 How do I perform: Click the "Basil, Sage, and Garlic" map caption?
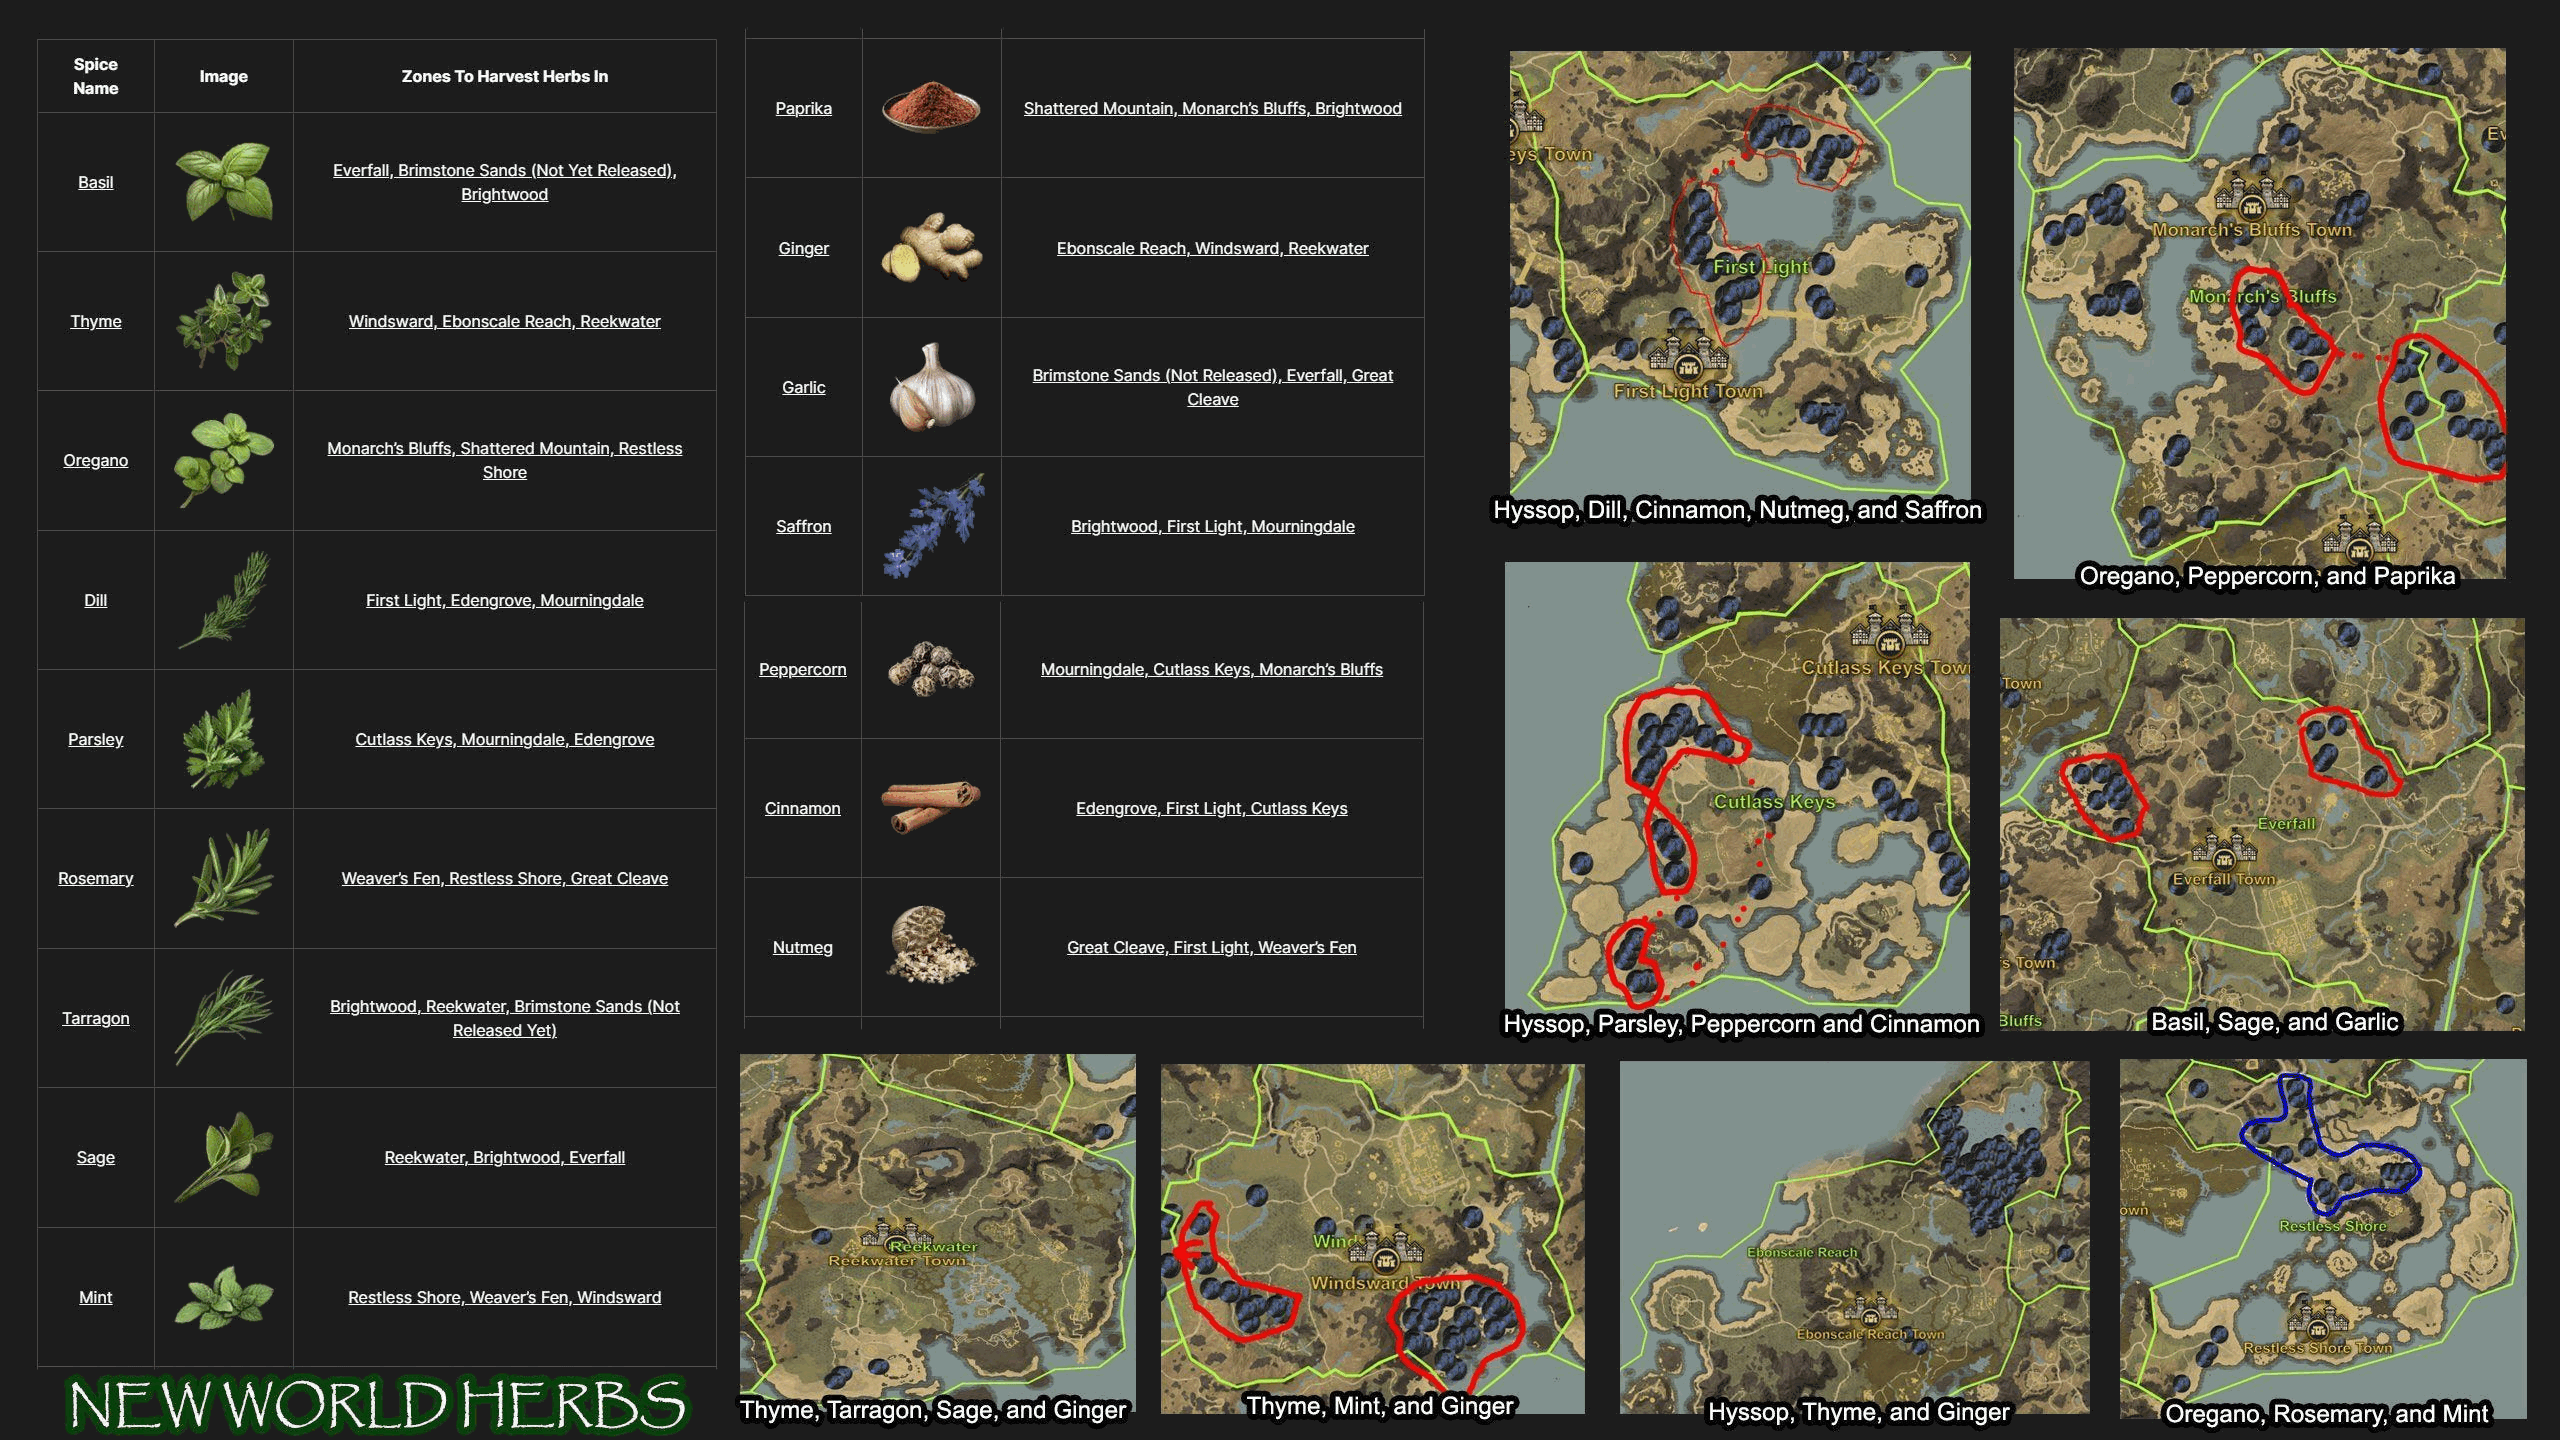click(2274, 1021)
